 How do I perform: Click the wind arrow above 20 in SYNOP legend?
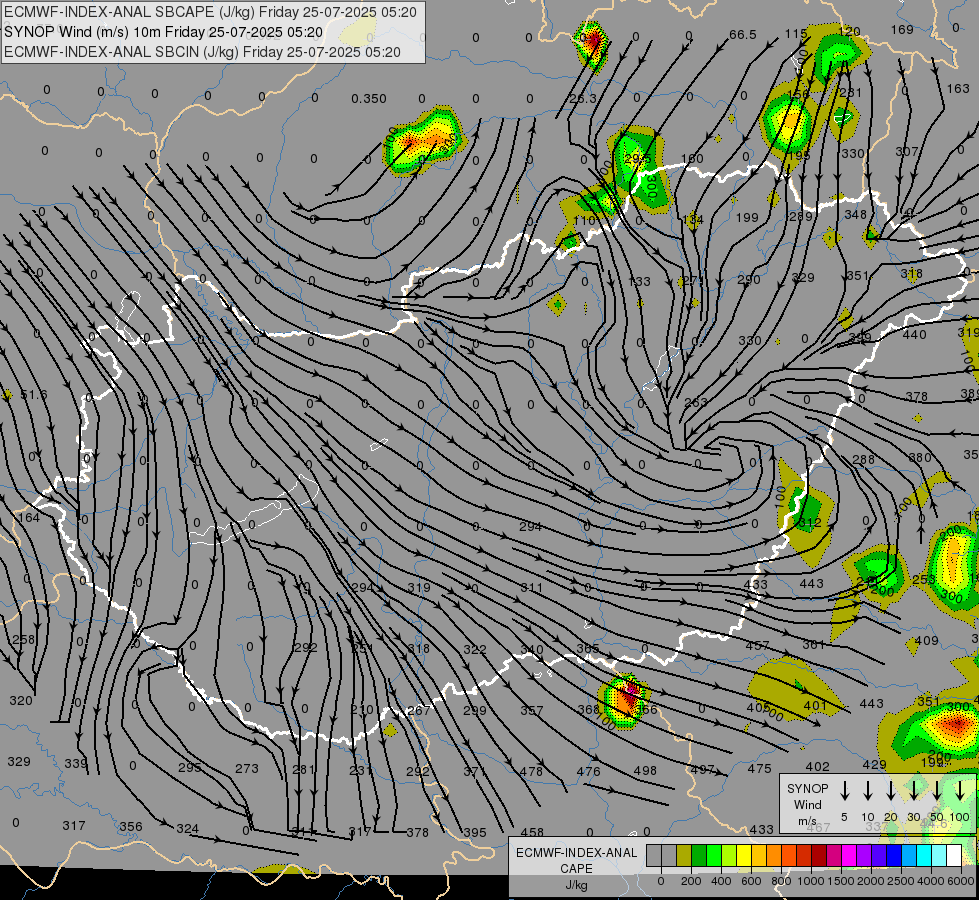(x=891, y=791)
